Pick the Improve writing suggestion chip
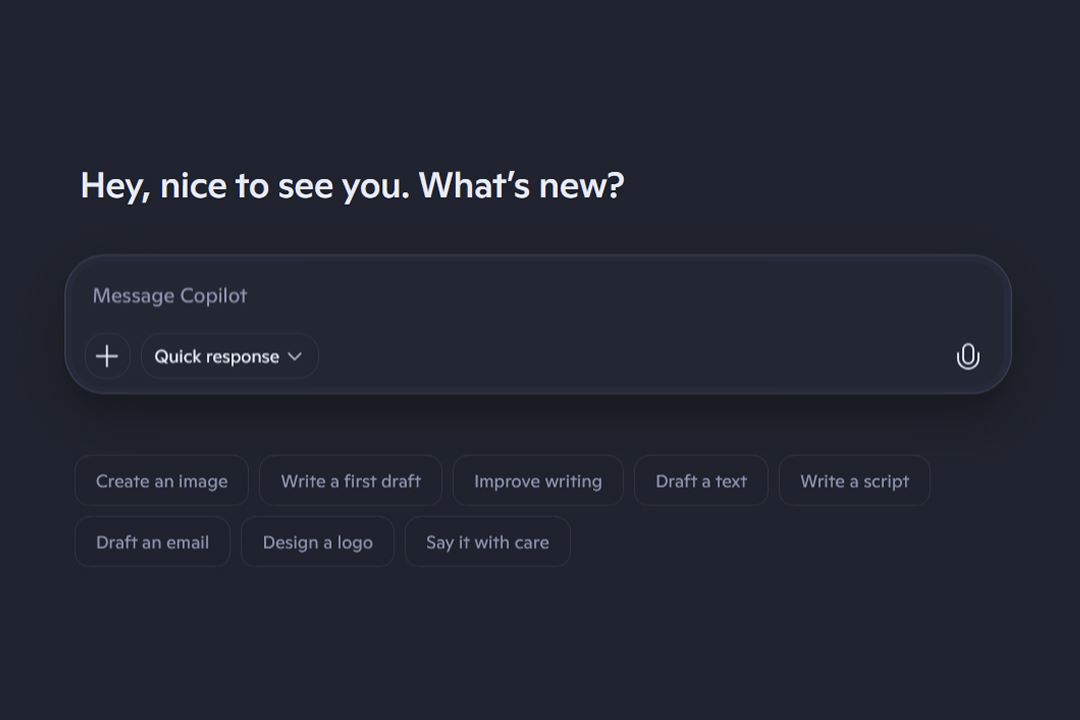The width and height of the screenshot is (1080, 720). (x=537, y=481)
